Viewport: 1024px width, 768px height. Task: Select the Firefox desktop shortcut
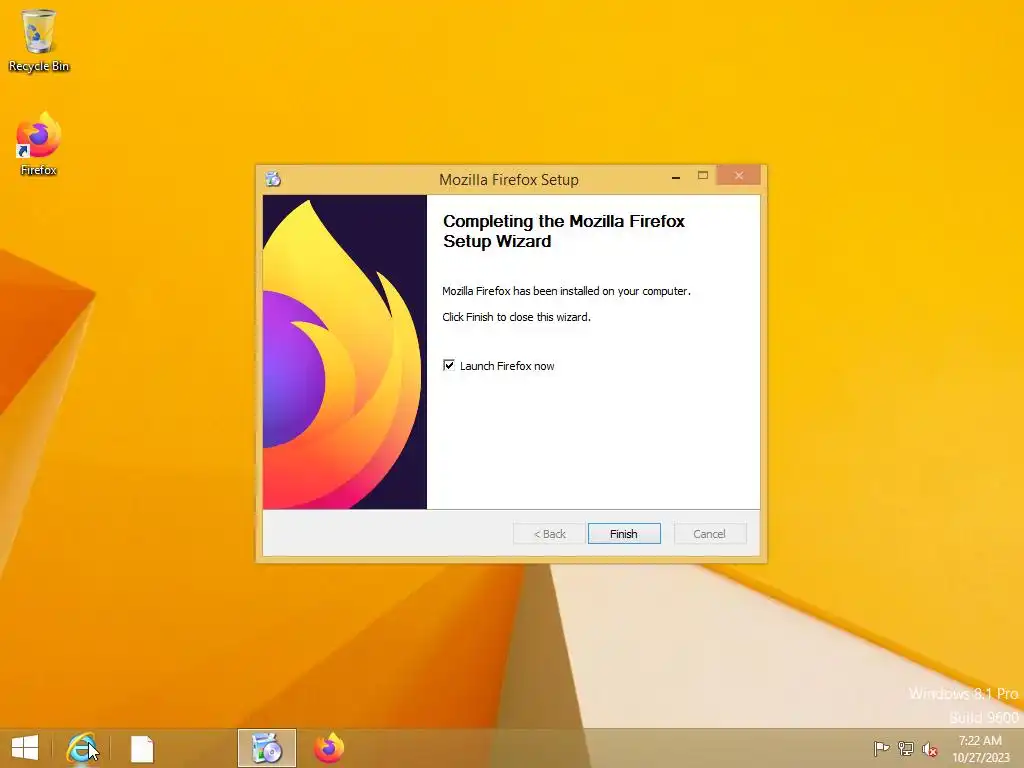[39, 144]
